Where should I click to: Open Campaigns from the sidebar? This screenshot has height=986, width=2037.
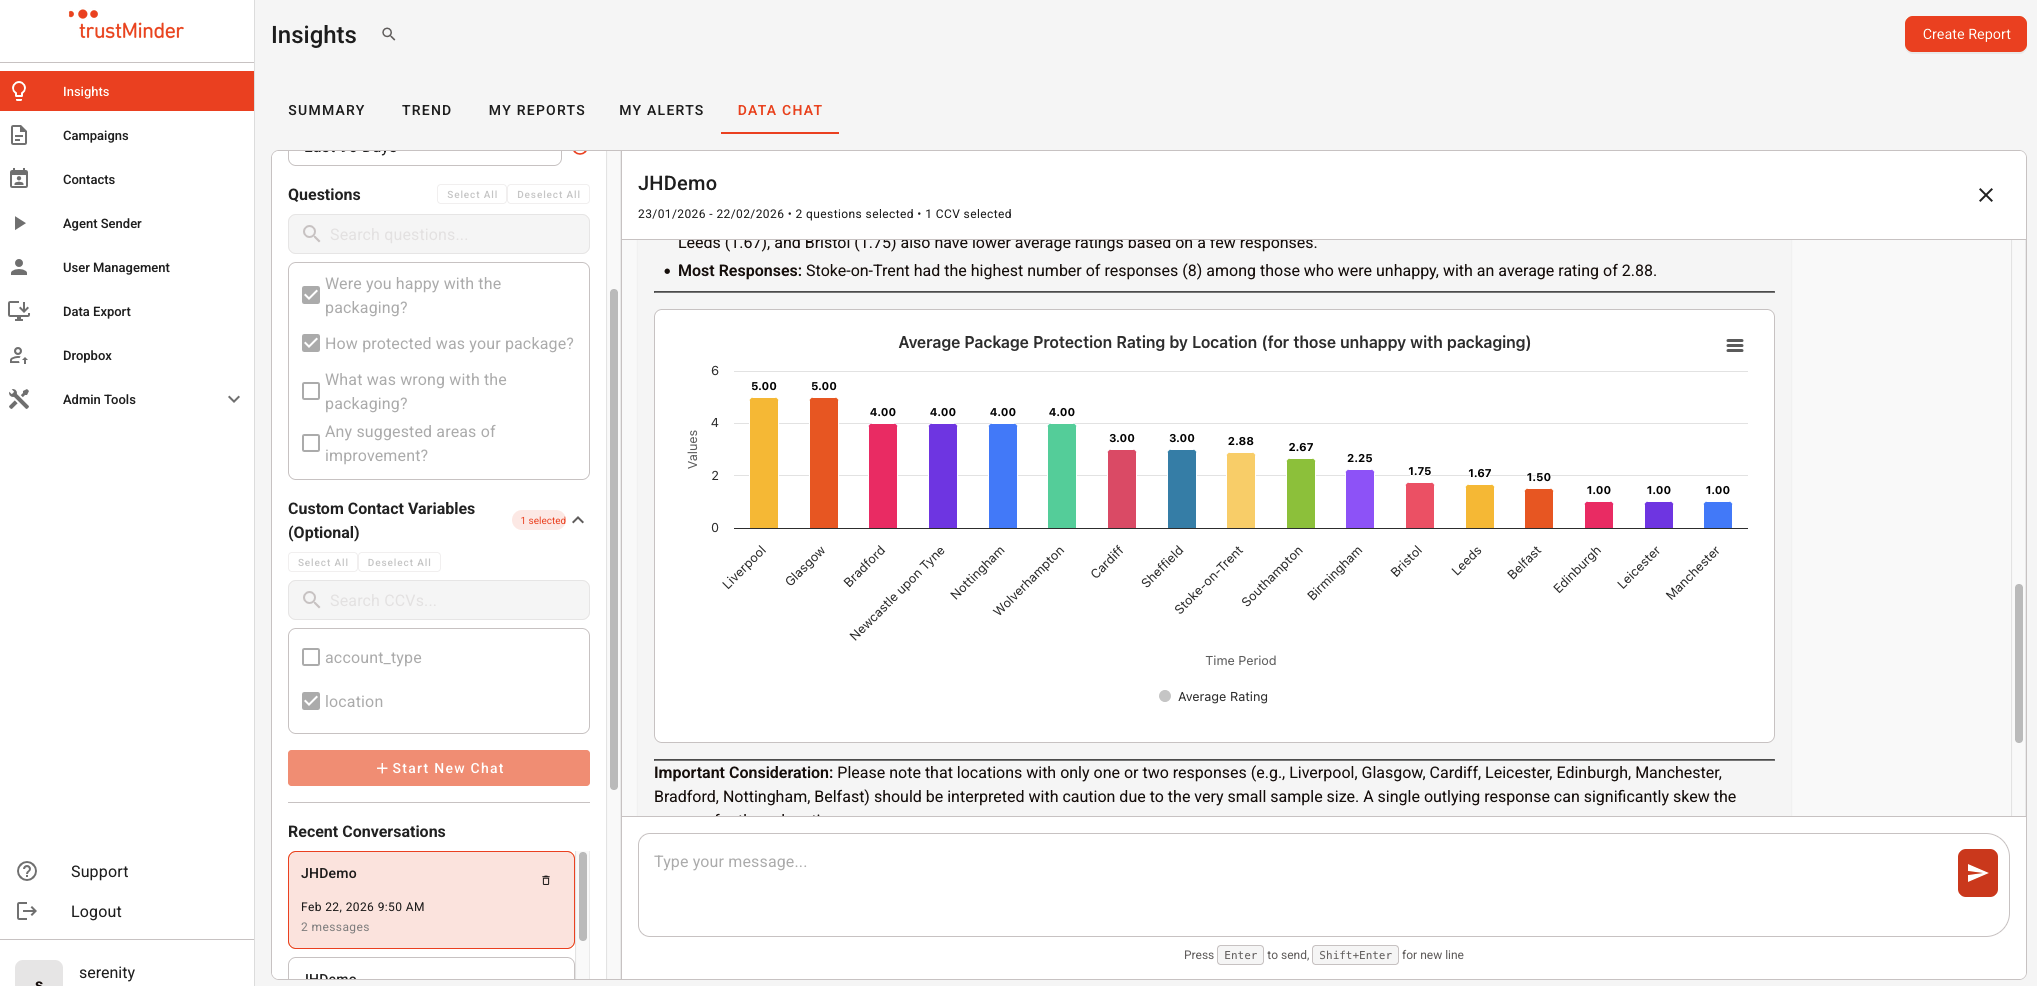pos(127,135)
